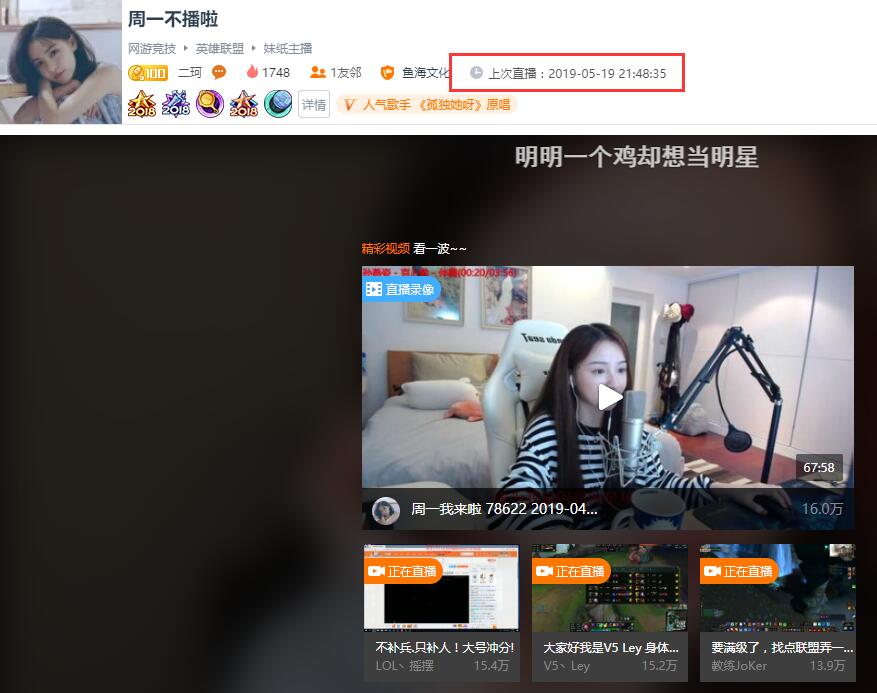Click the friends icon beside 1友邻

pyautogui.click(x=318, y=72)
